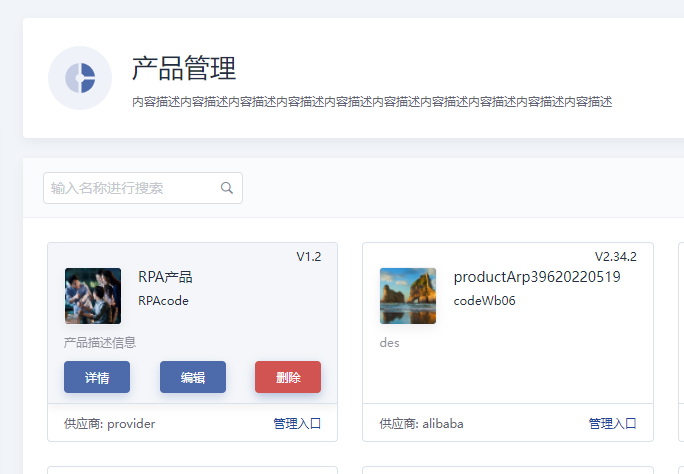The height and width of the screenshot is (474, 684).
Task: Click the RPA产品 team photo thumbnail
Action: (93, 296)
